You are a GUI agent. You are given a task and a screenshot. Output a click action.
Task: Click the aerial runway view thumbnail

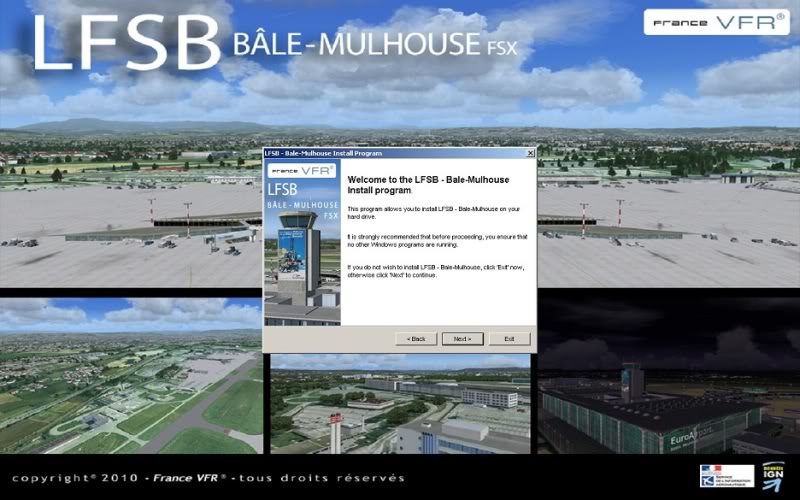click(x=131, y=376)
